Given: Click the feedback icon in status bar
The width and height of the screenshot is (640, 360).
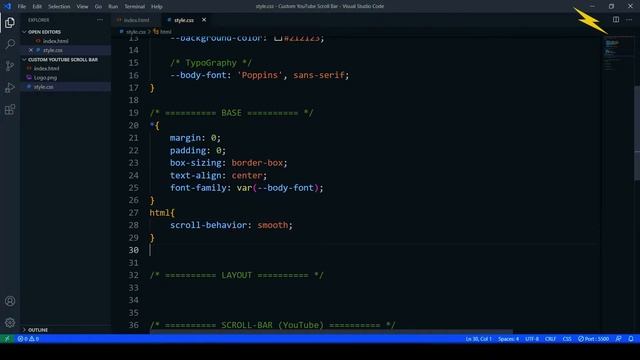Looking at the screenshot, I should pos(618,339).
